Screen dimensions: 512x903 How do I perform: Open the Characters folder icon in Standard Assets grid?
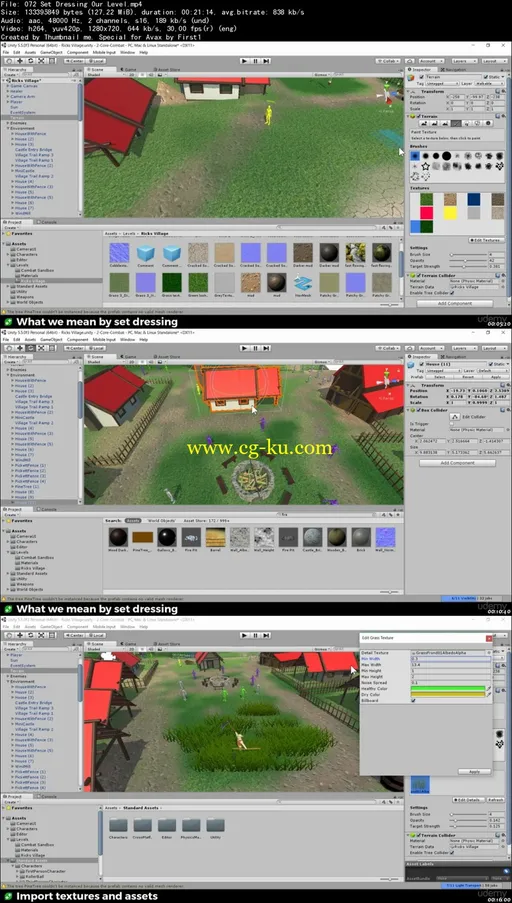pos(119,825)
